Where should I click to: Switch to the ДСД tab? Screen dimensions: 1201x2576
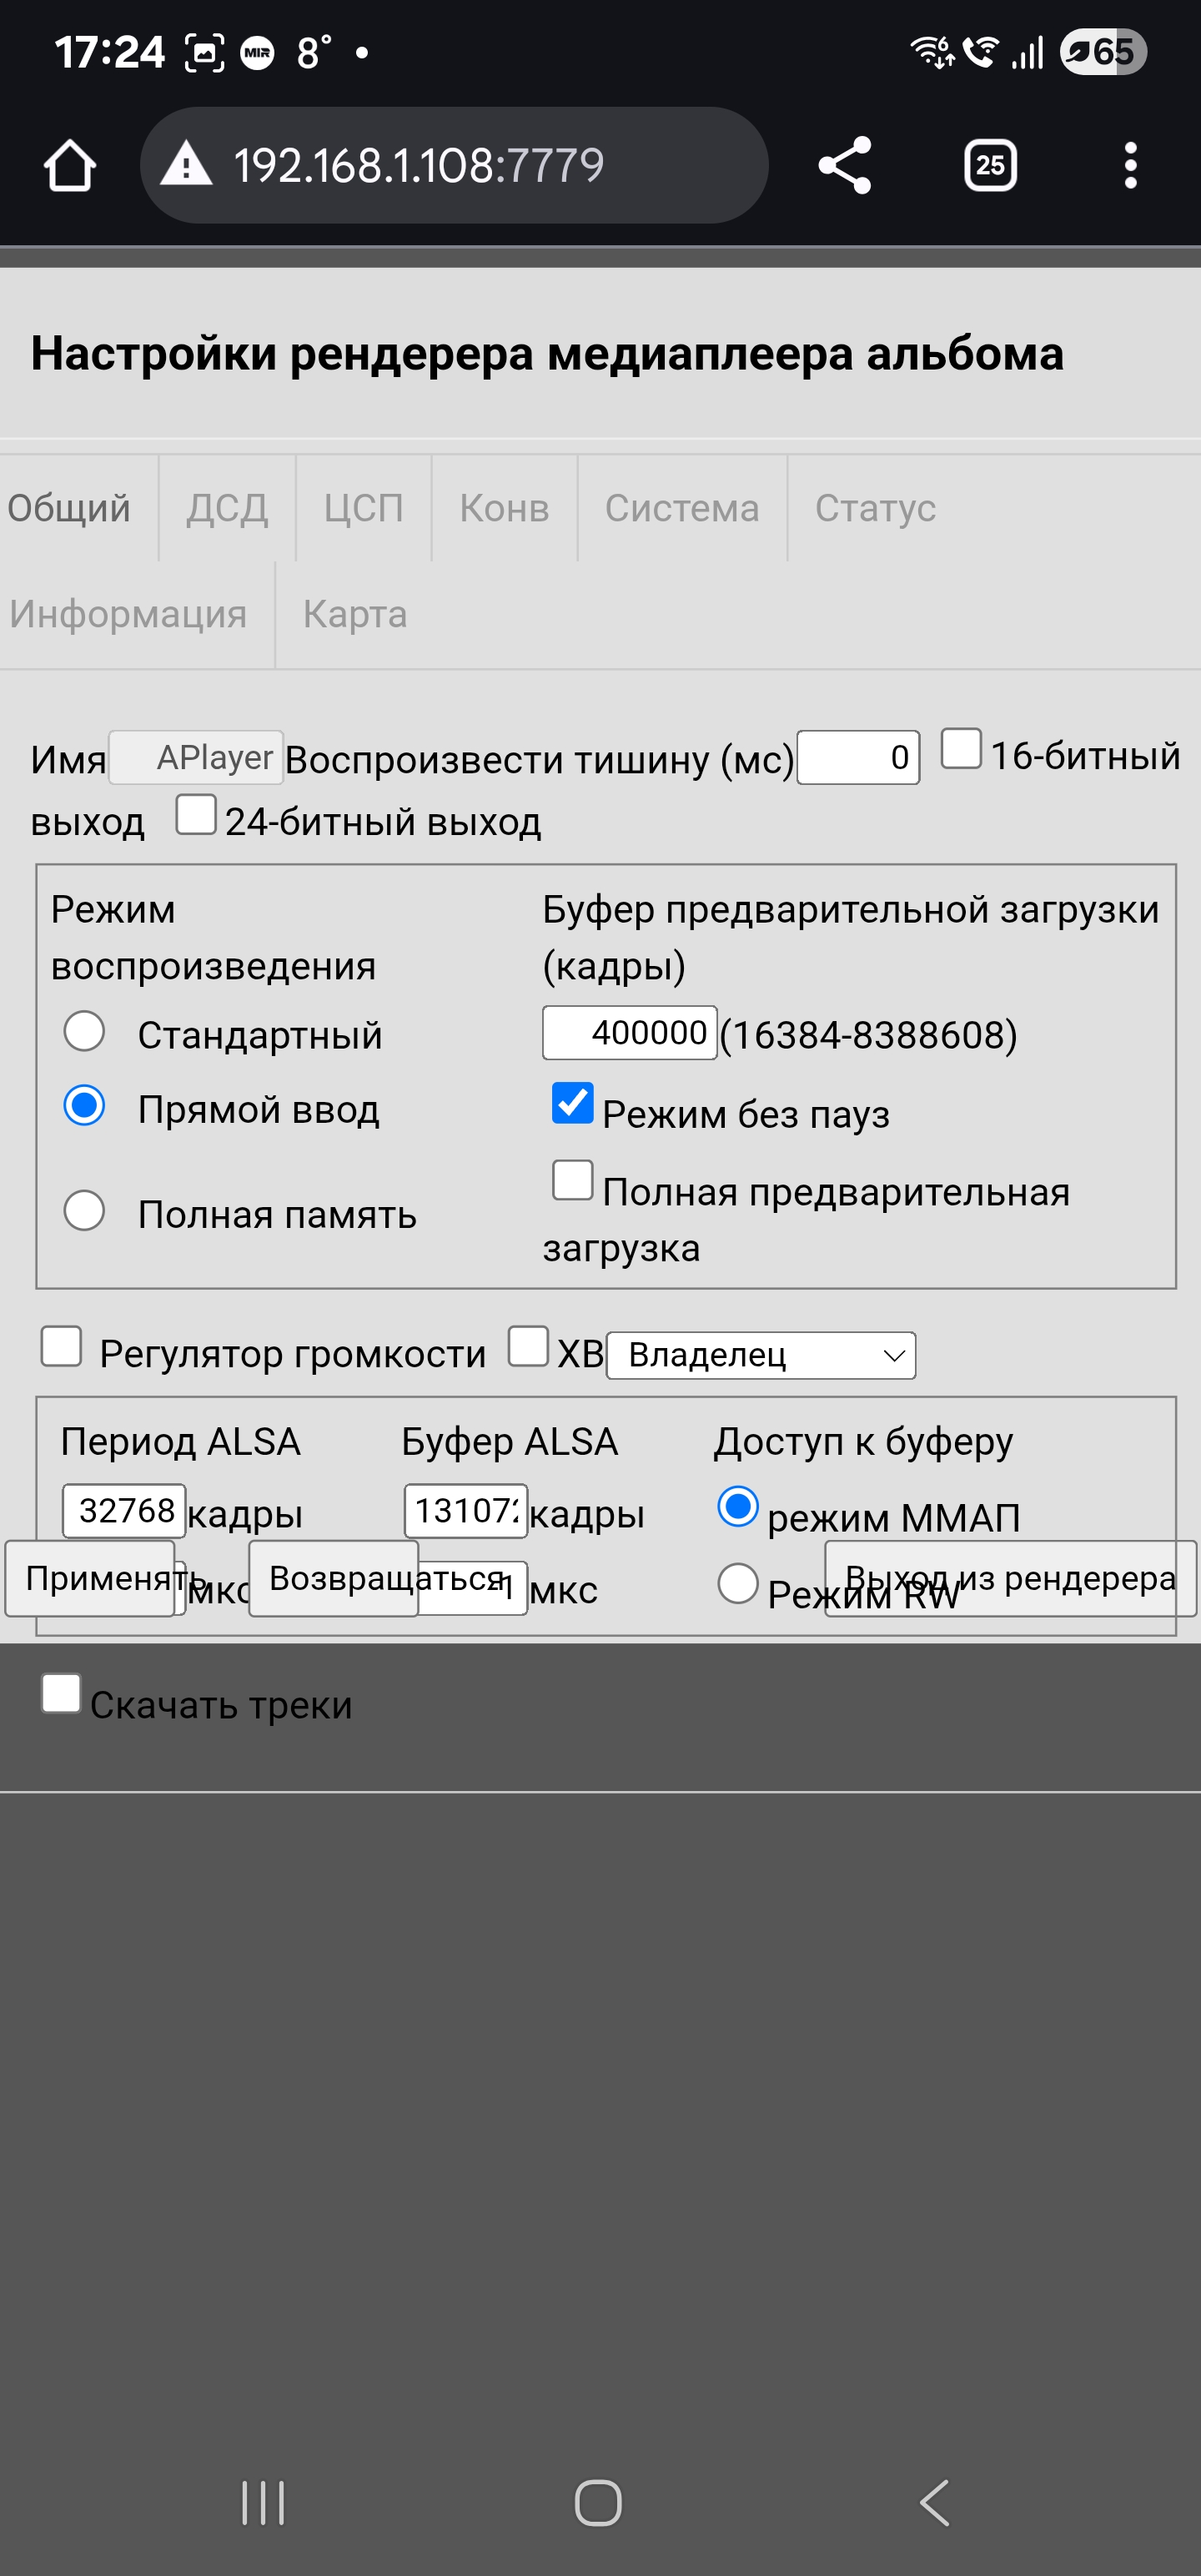(x=227, y=508)
